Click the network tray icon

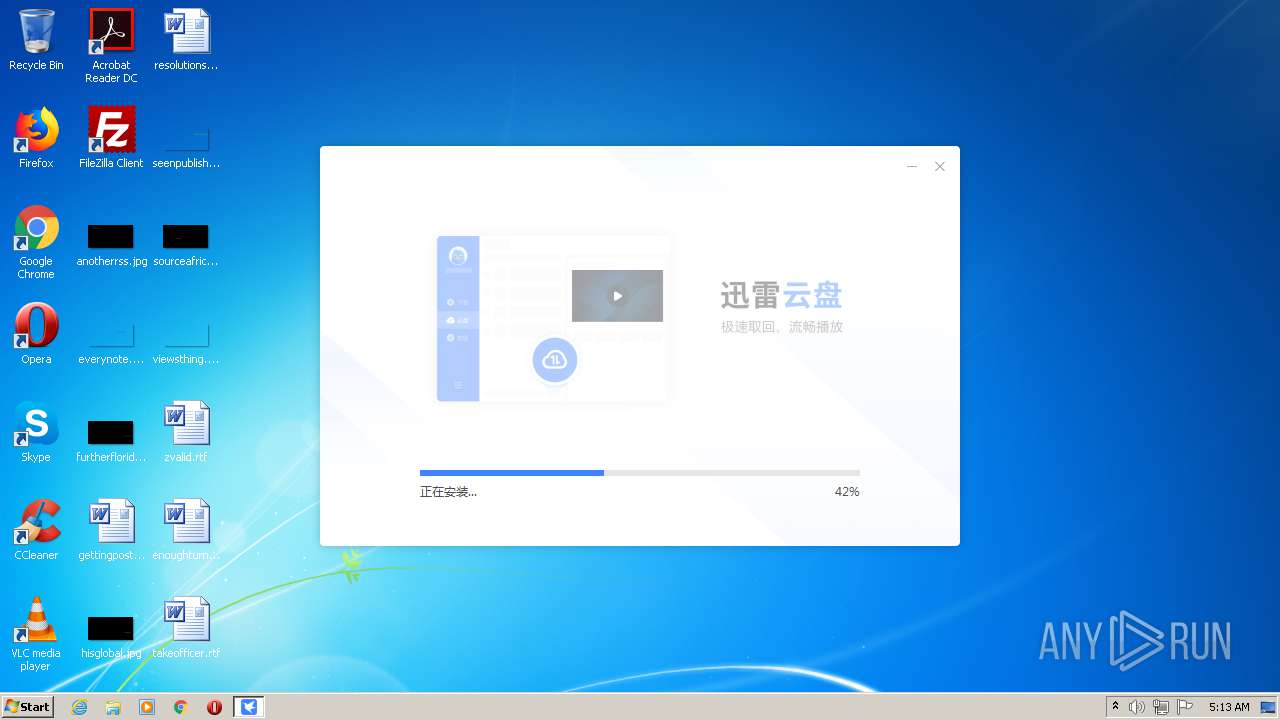point(1160,707)
